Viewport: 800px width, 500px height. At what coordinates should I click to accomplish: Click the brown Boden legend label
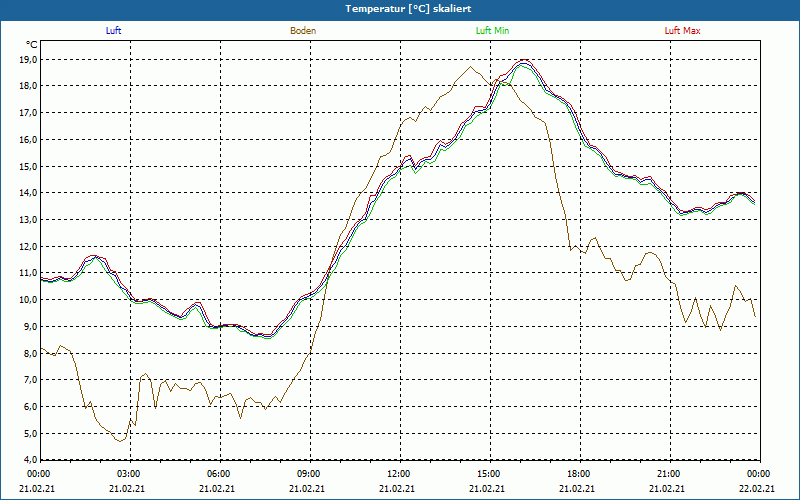303,31
